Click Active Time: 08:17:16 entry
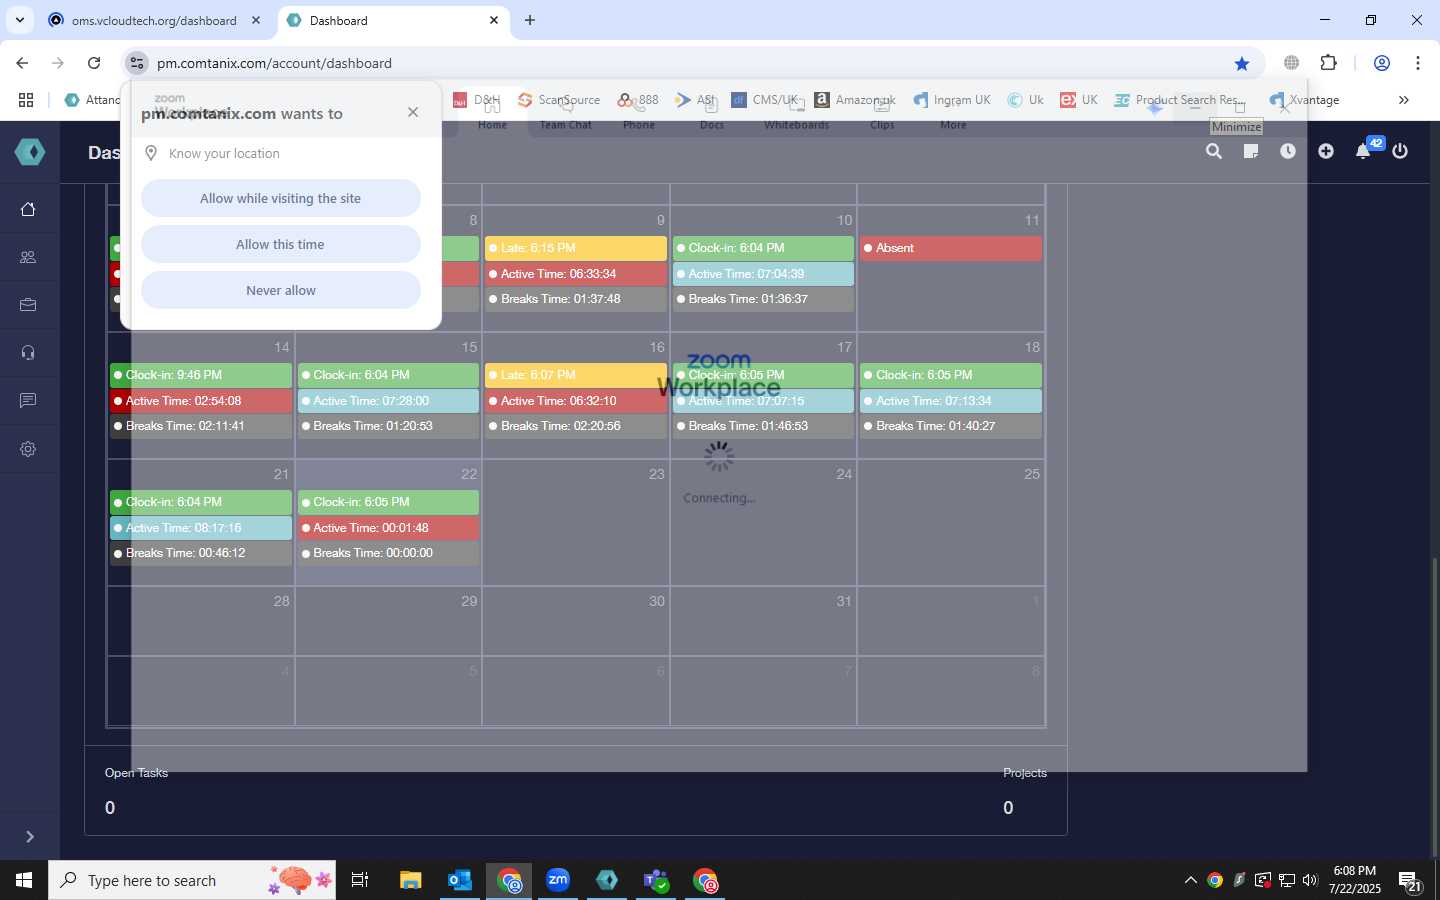The height and width of the screenshot is (900, 1440). [201, 528]
